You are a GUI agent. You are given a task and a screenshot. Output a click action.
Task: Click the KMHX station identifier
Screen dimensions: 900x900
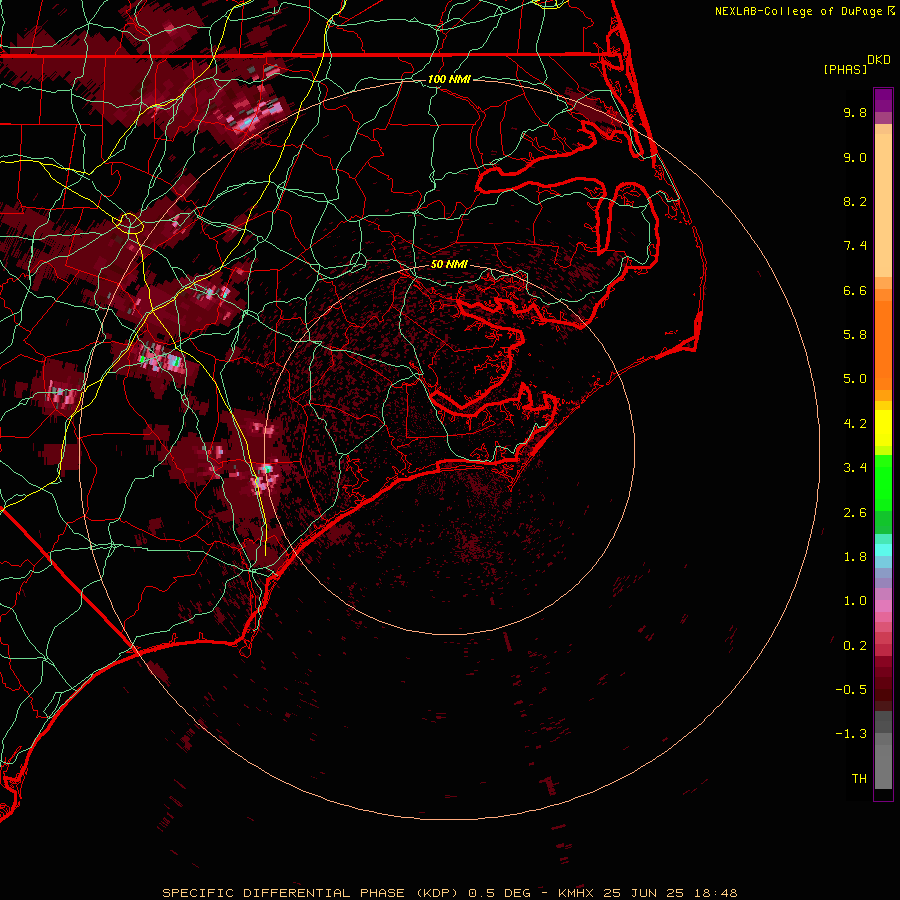coord(576,893)
